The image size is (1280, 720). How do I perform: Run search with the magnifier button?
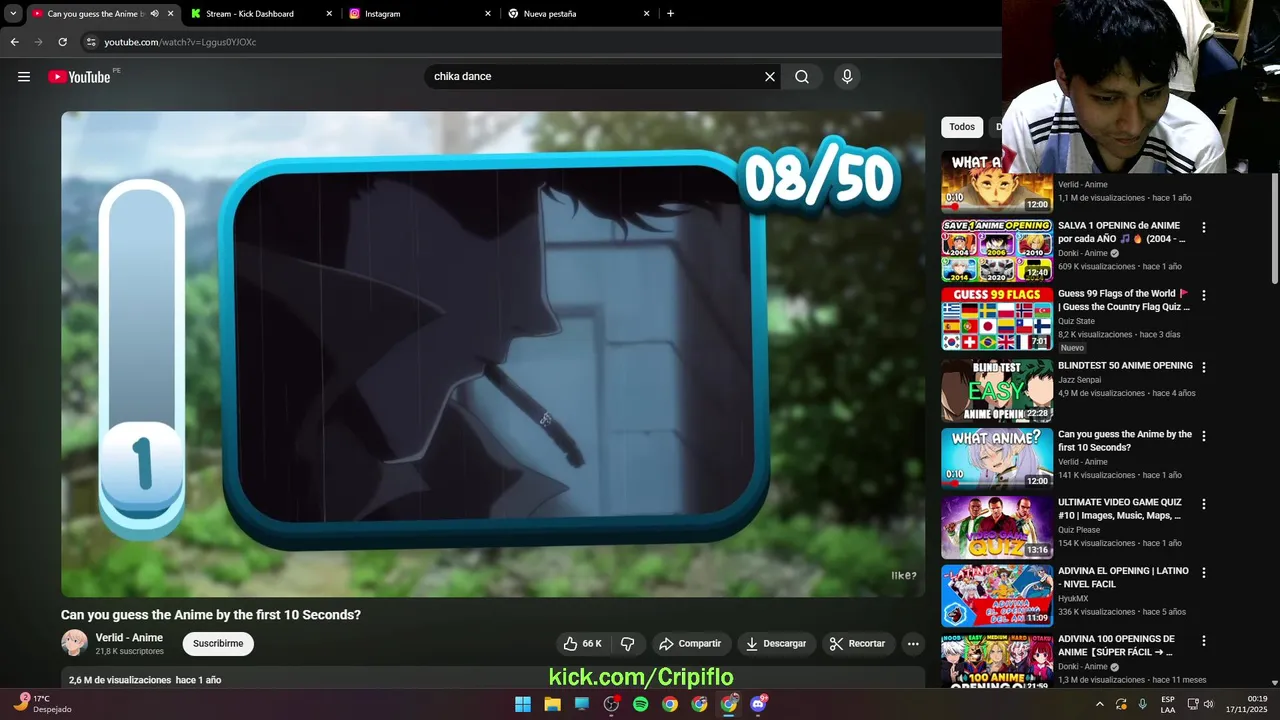coord(802,77)
